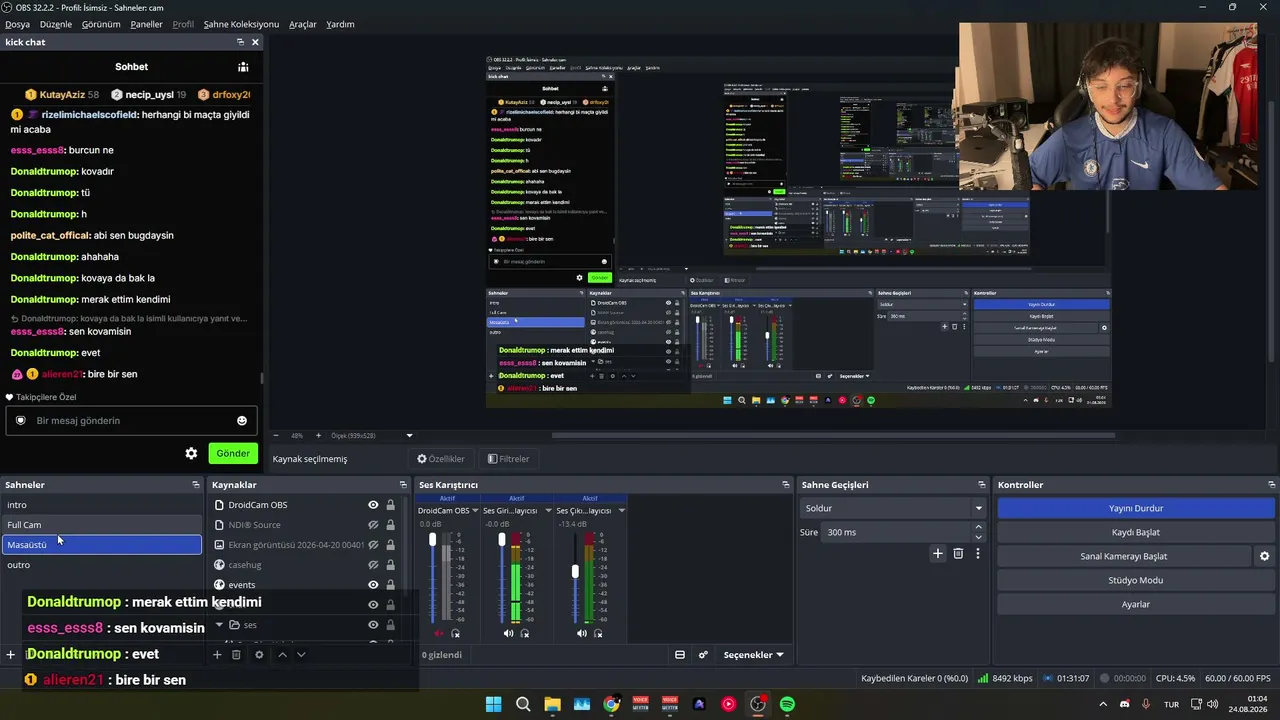This screenshot has height=720, width=1280.
Task: Open source properties gear in Kaynaklar toolbar
Action: click(259, 655)
